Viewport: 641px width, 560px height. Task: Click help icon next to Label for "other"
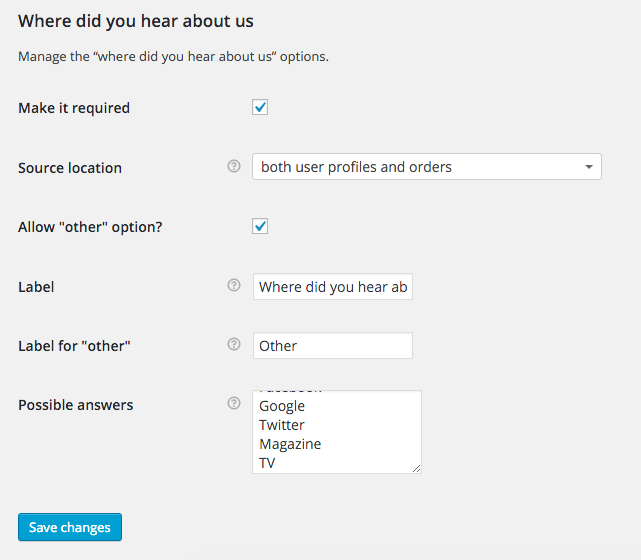pyautogui.click(x=234, y=344)
